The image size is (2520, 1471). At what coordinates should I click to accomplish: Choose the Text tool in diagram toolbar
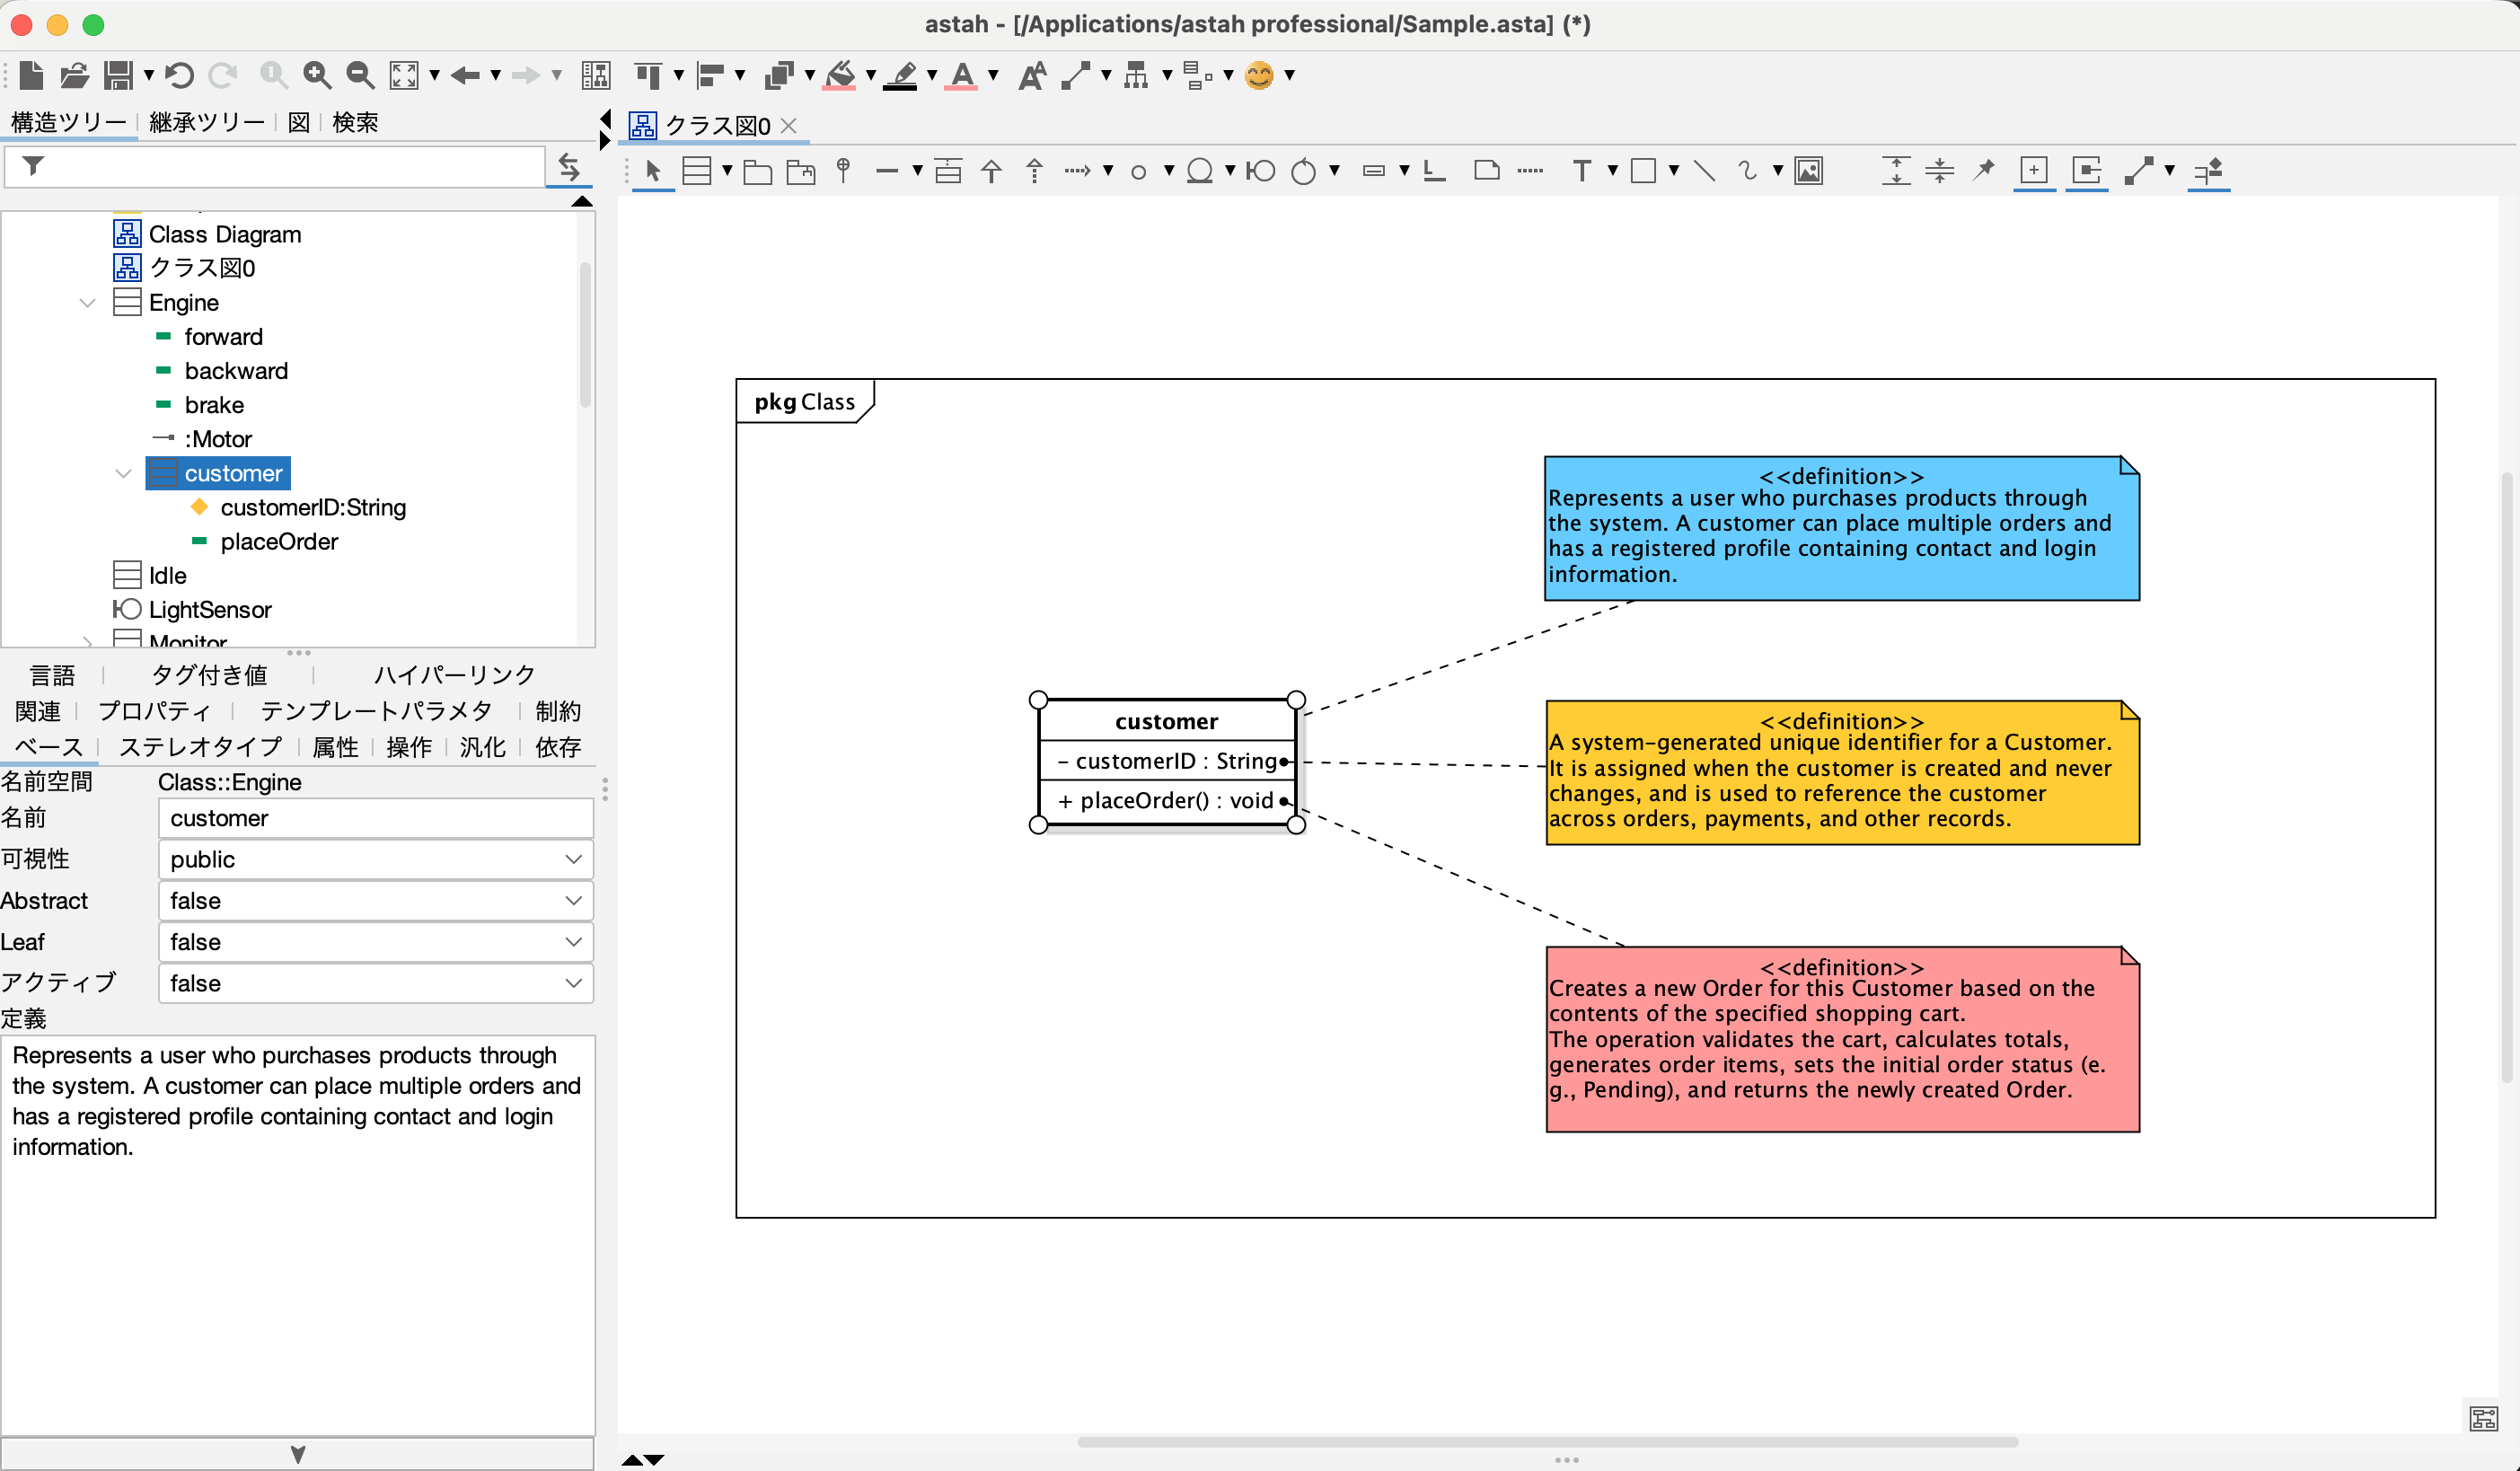coord(1581,171)
